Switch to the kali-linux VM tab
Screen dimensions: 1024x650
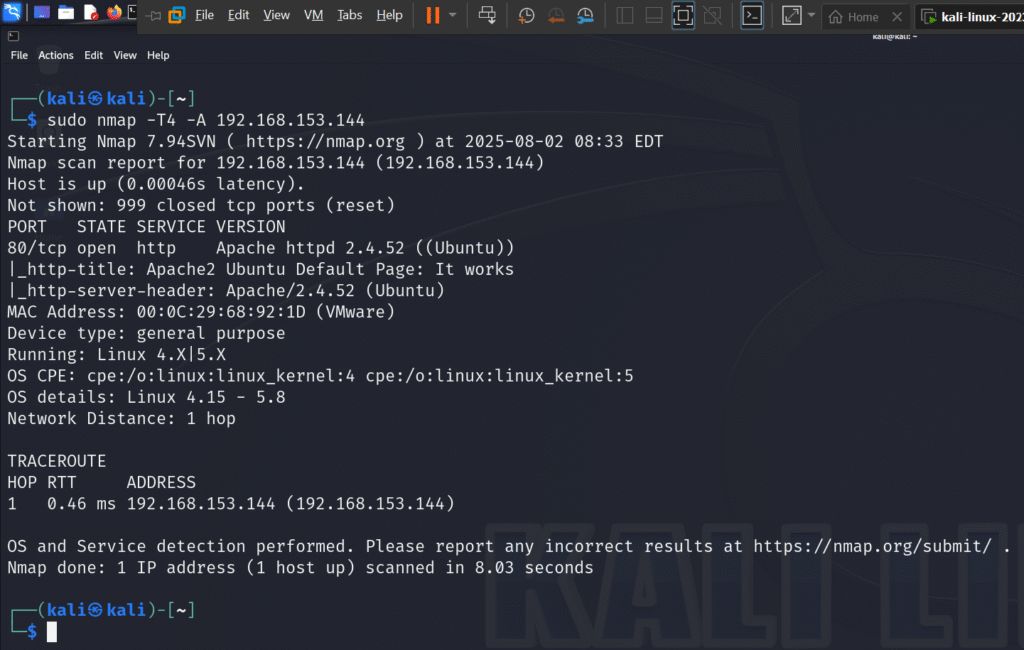point(972,17)
